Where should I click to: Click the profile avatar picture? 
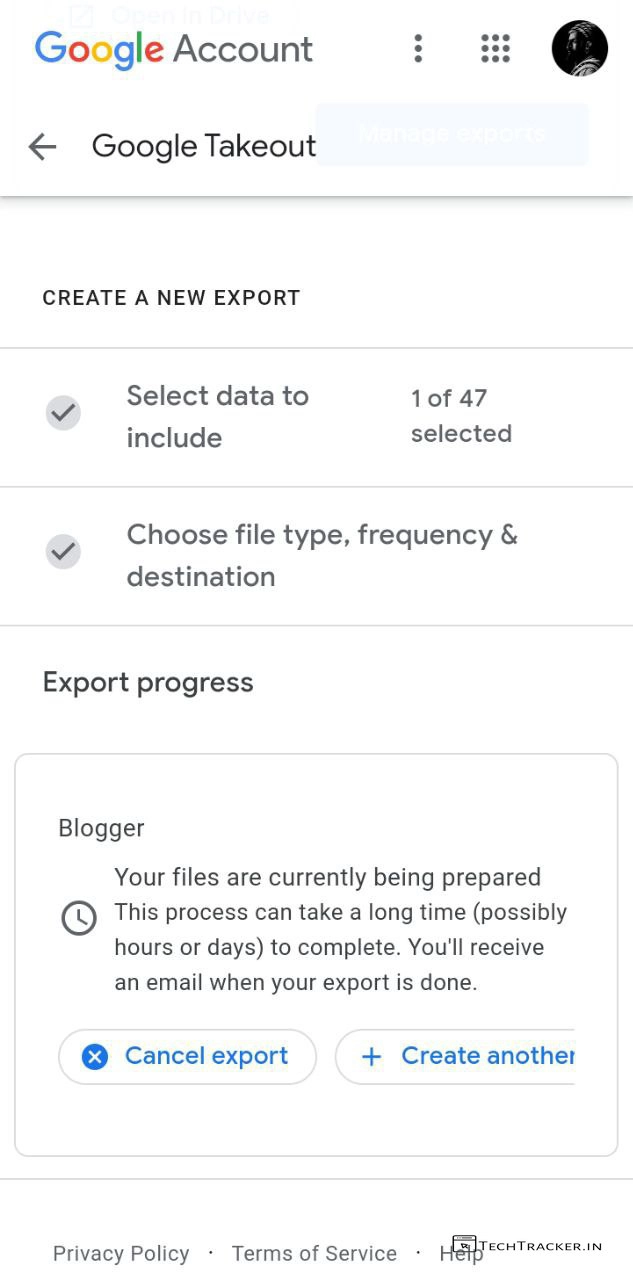click(580, 48)
